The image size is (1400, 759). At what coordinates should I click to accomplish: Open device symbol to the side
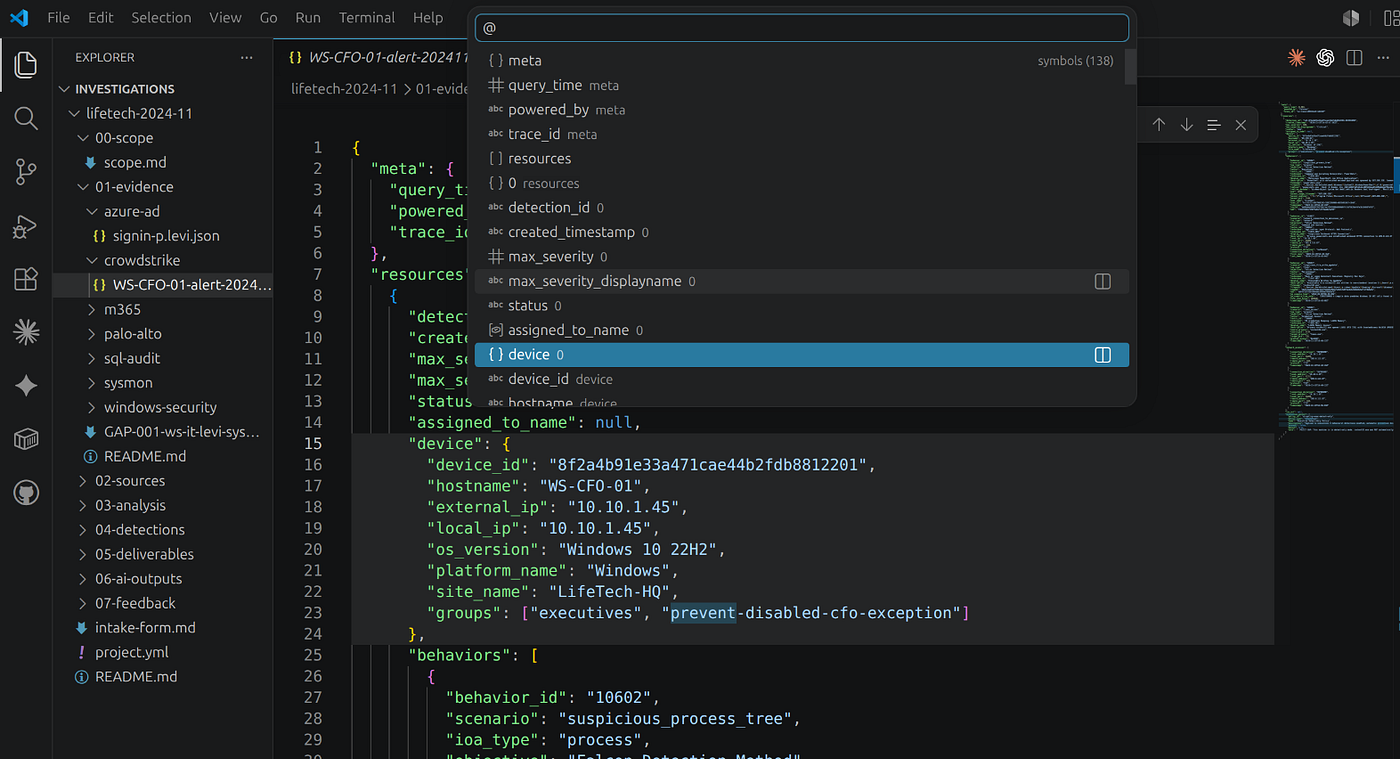pyautogui.click(x=1103, y=355)
